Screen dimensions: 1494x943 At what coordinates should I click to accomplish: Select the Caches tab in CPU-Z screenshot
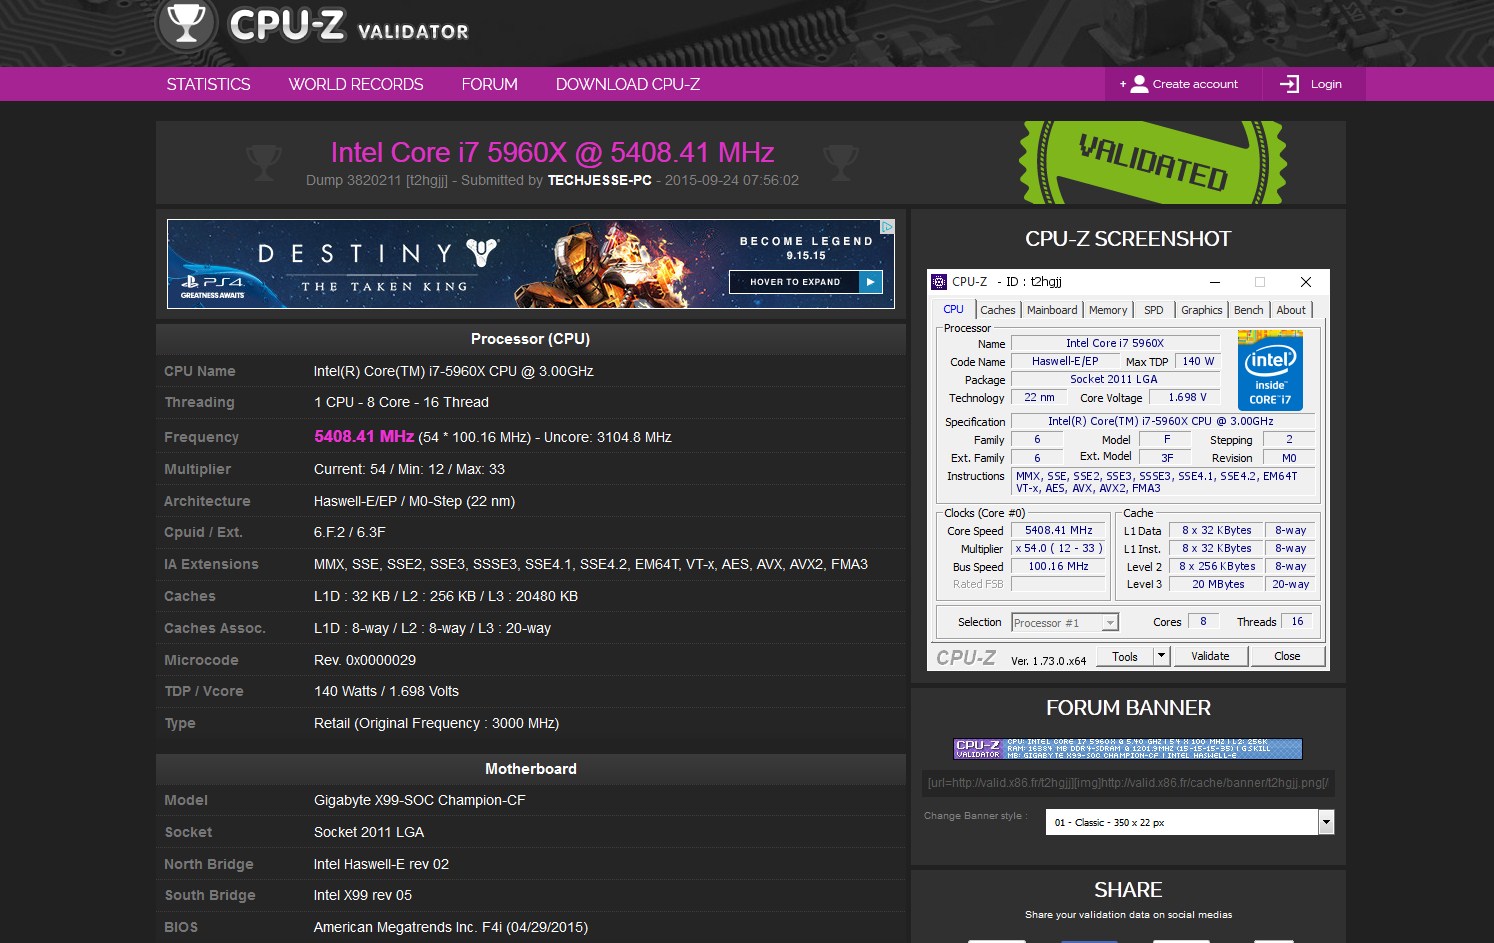997,310
